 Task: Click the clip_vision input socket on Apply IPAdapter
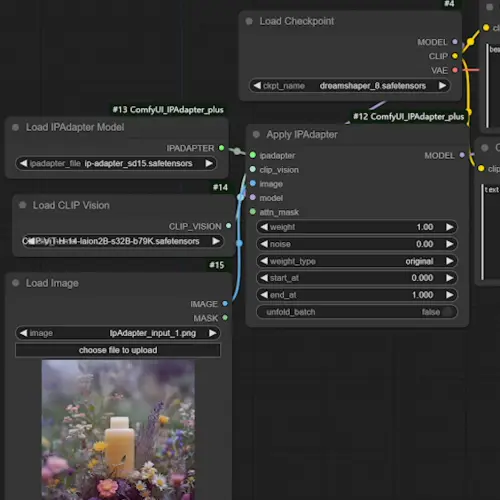pyautogui.click(x=253, y=169)
